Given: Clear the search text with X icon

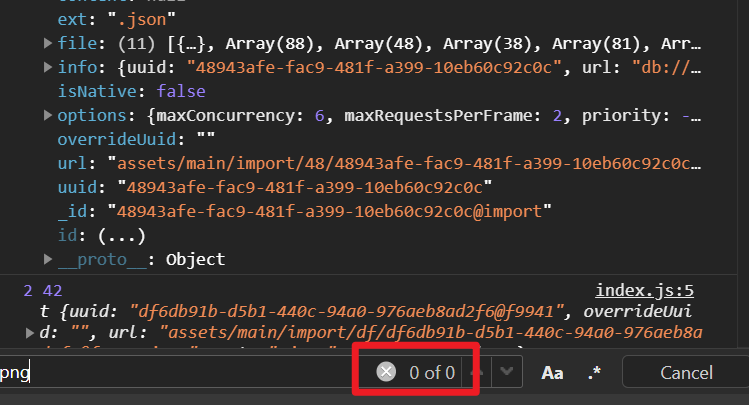Looking at the screenshot, I should coord(386,372).
